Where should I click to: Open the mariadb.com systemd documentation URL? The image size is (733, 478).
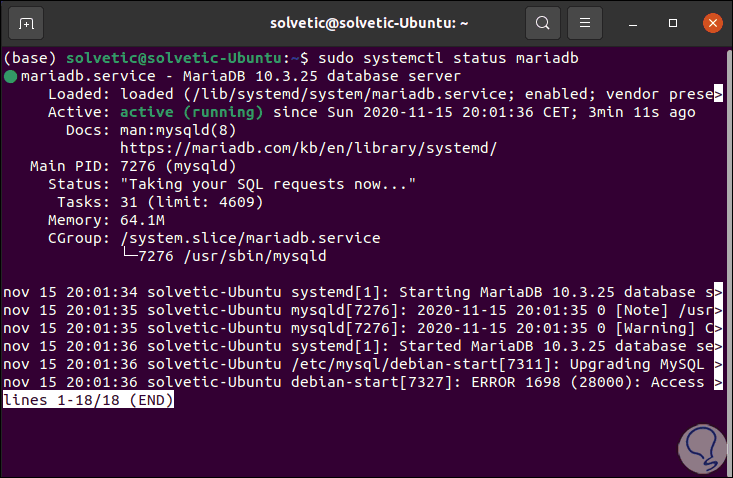click(x=308, y=148)
